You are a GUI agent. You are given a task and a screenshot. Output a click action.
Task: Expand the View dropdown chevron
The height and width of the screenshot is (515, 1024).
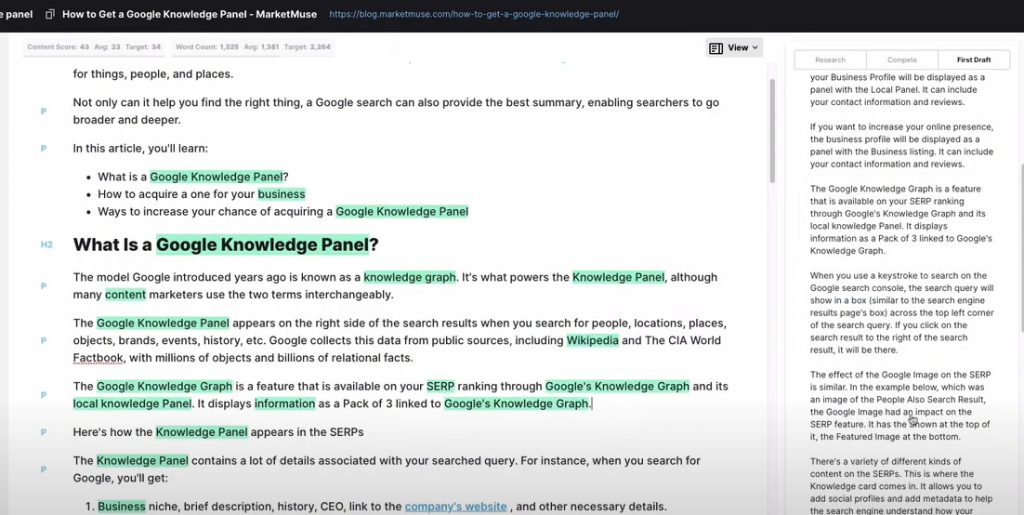coord(755,47)
